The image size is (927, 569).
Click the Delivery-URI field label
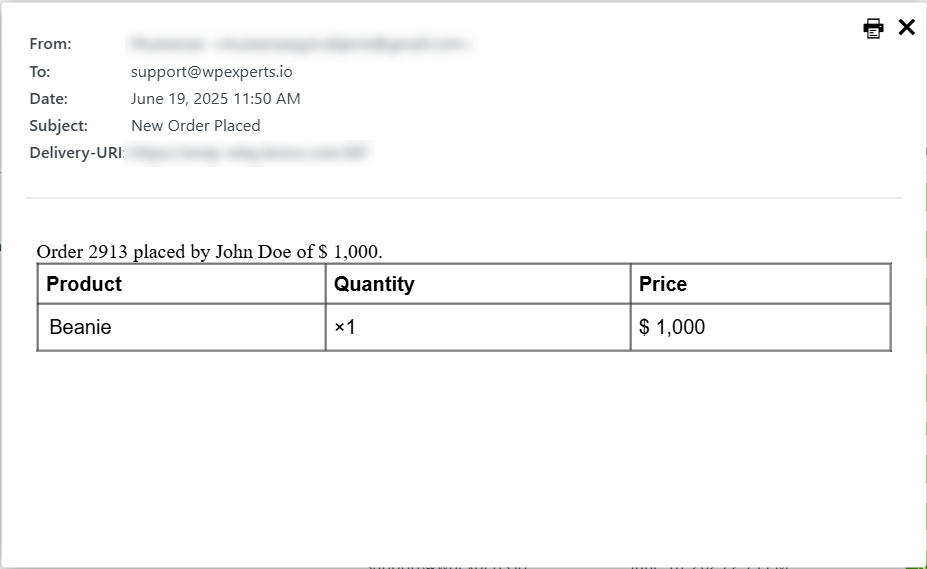[76, 153]
